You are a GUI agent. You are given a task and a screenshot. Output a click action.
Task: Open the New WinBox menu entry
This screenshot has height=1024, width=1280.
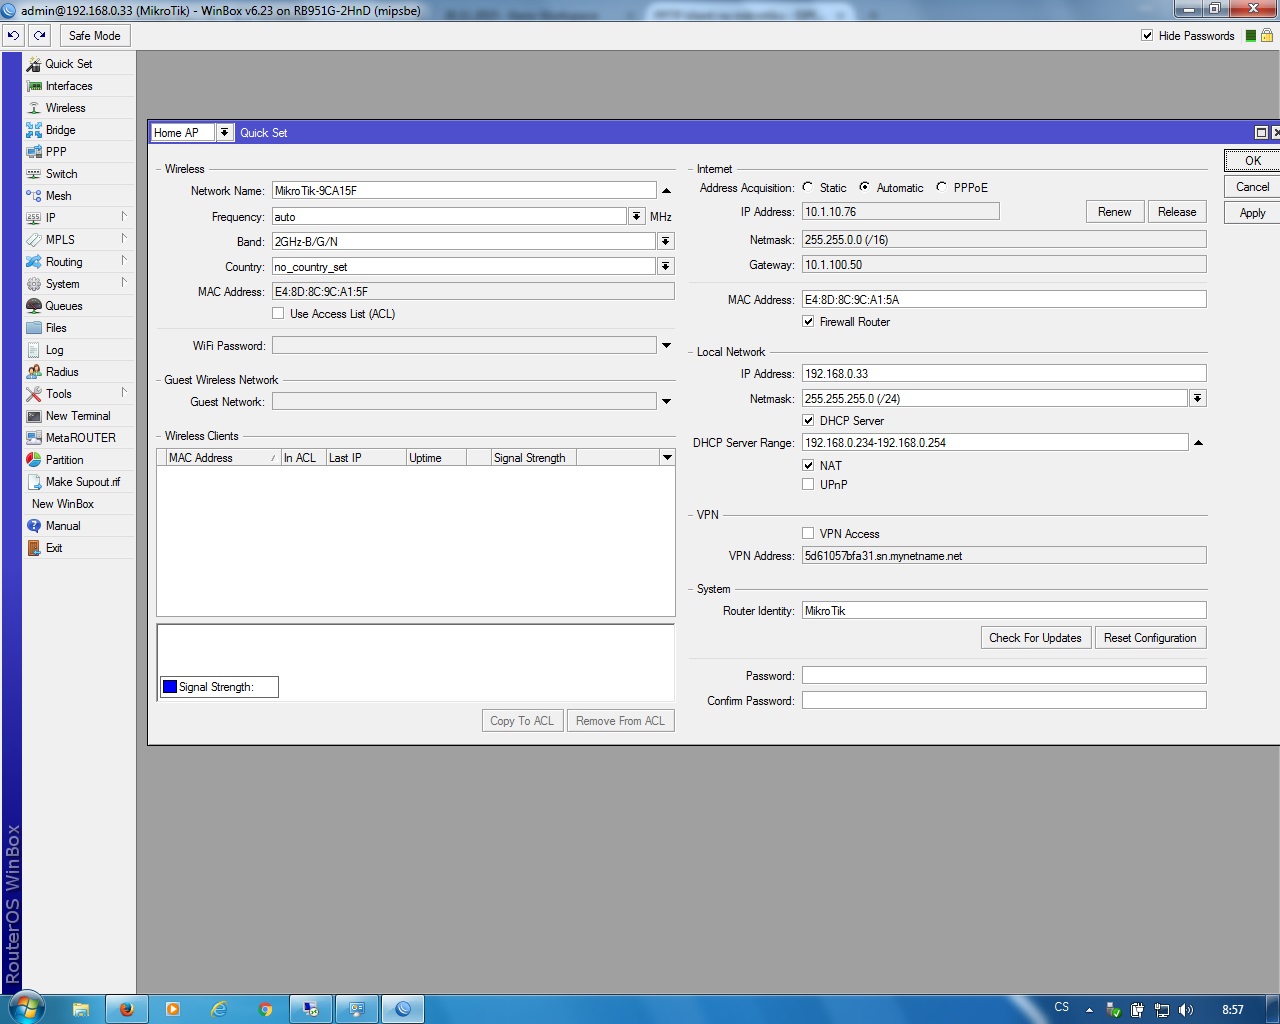tap(63, 504)
